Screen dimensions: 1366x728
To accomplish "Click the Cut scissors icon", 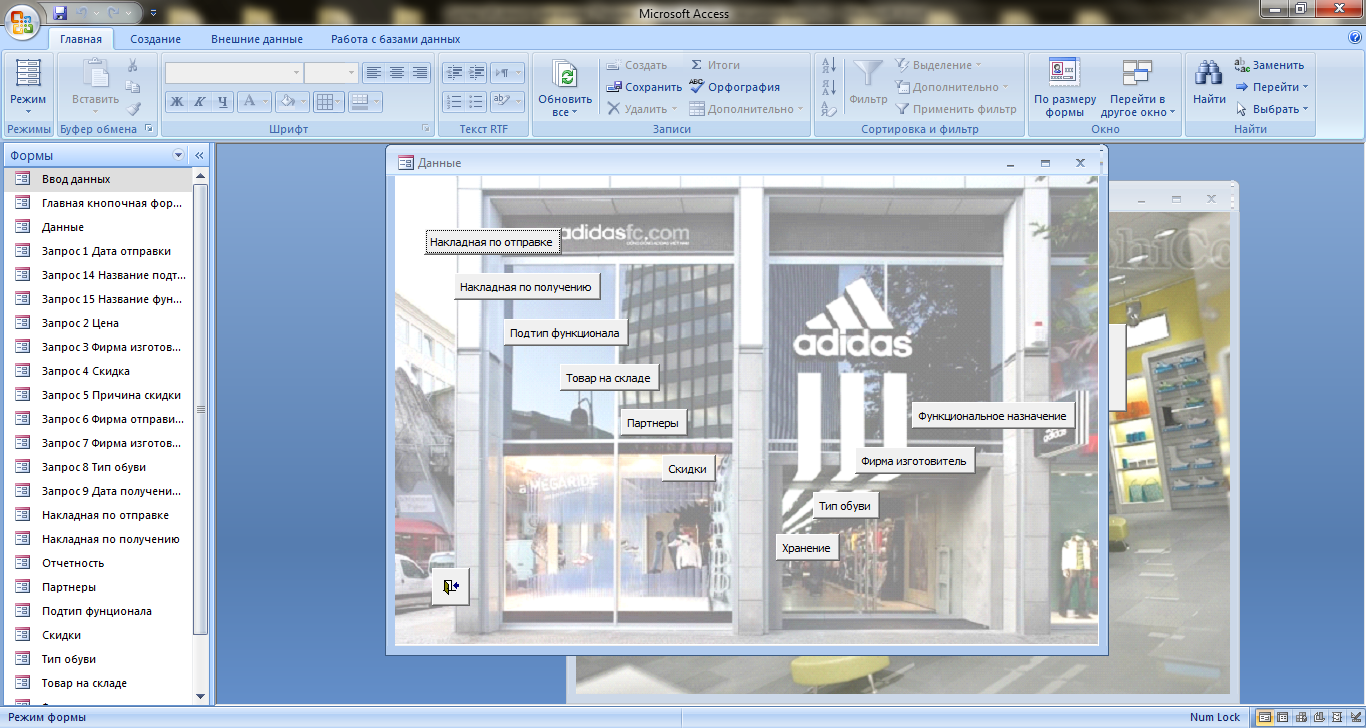I will click(133, 65).
